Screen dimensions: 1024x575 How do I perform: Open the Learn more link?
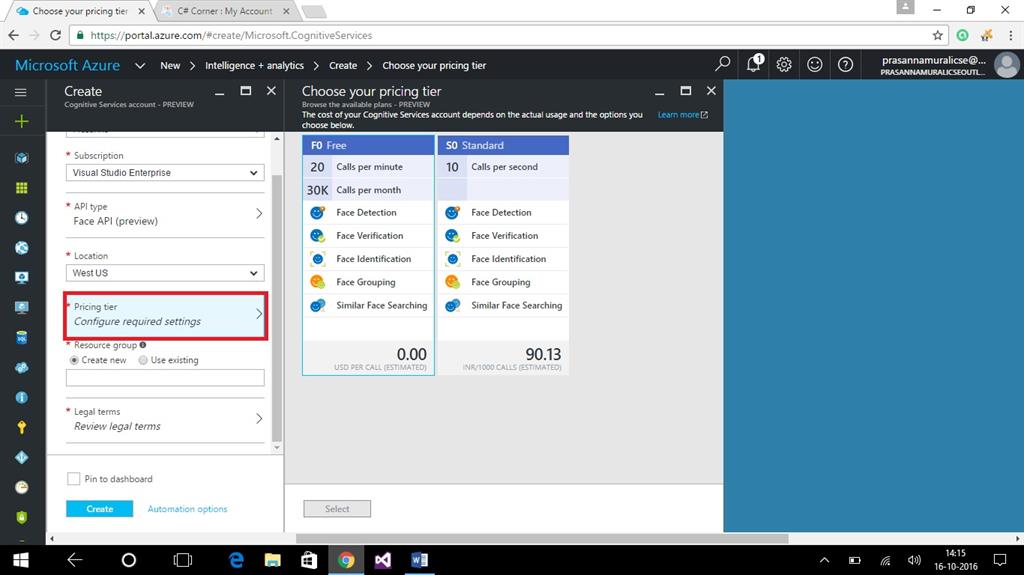pyautogui.click(x=682, y=114)
